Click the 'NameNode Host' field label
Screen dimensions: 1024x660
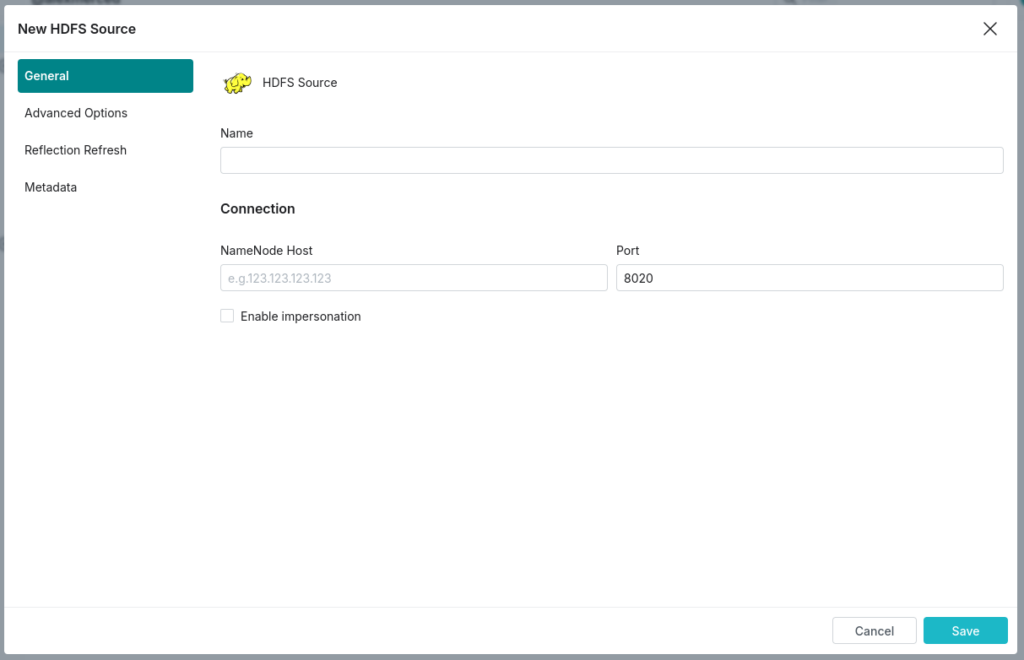266,251
